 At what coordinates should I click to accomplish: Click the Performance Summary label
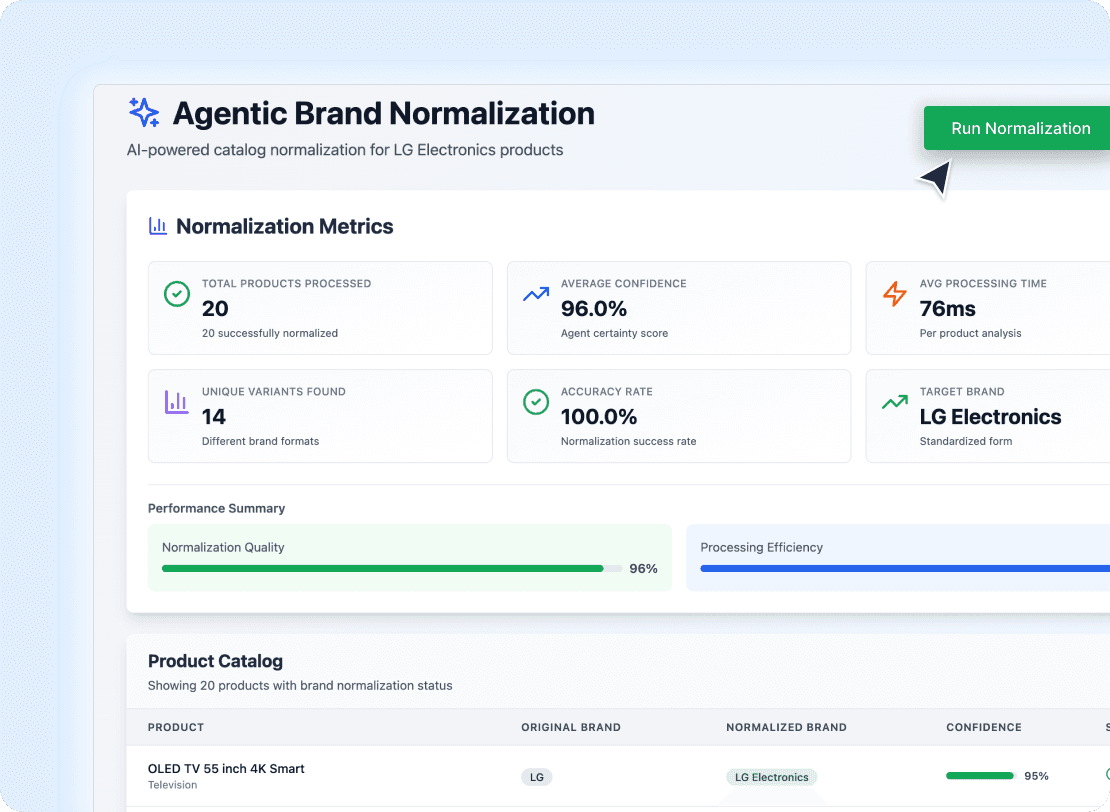tap(216, 508)
